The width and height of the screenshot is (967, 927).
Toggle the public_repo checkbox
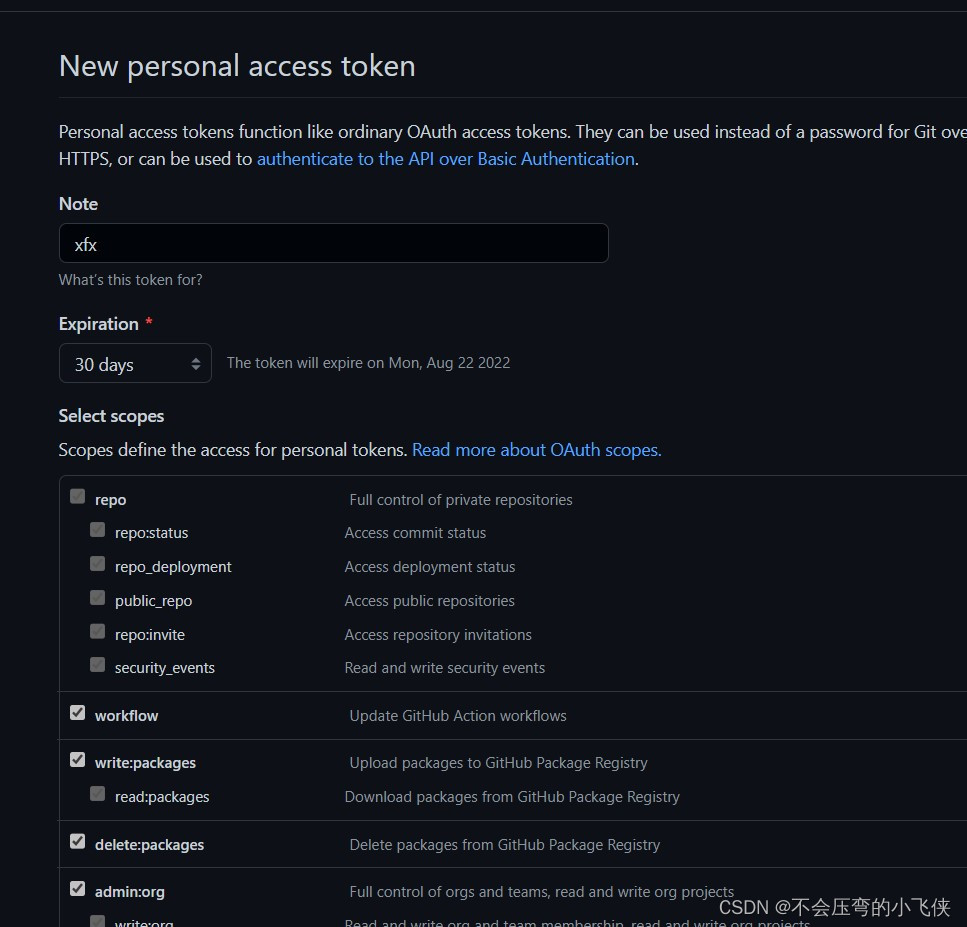point(97,598)
